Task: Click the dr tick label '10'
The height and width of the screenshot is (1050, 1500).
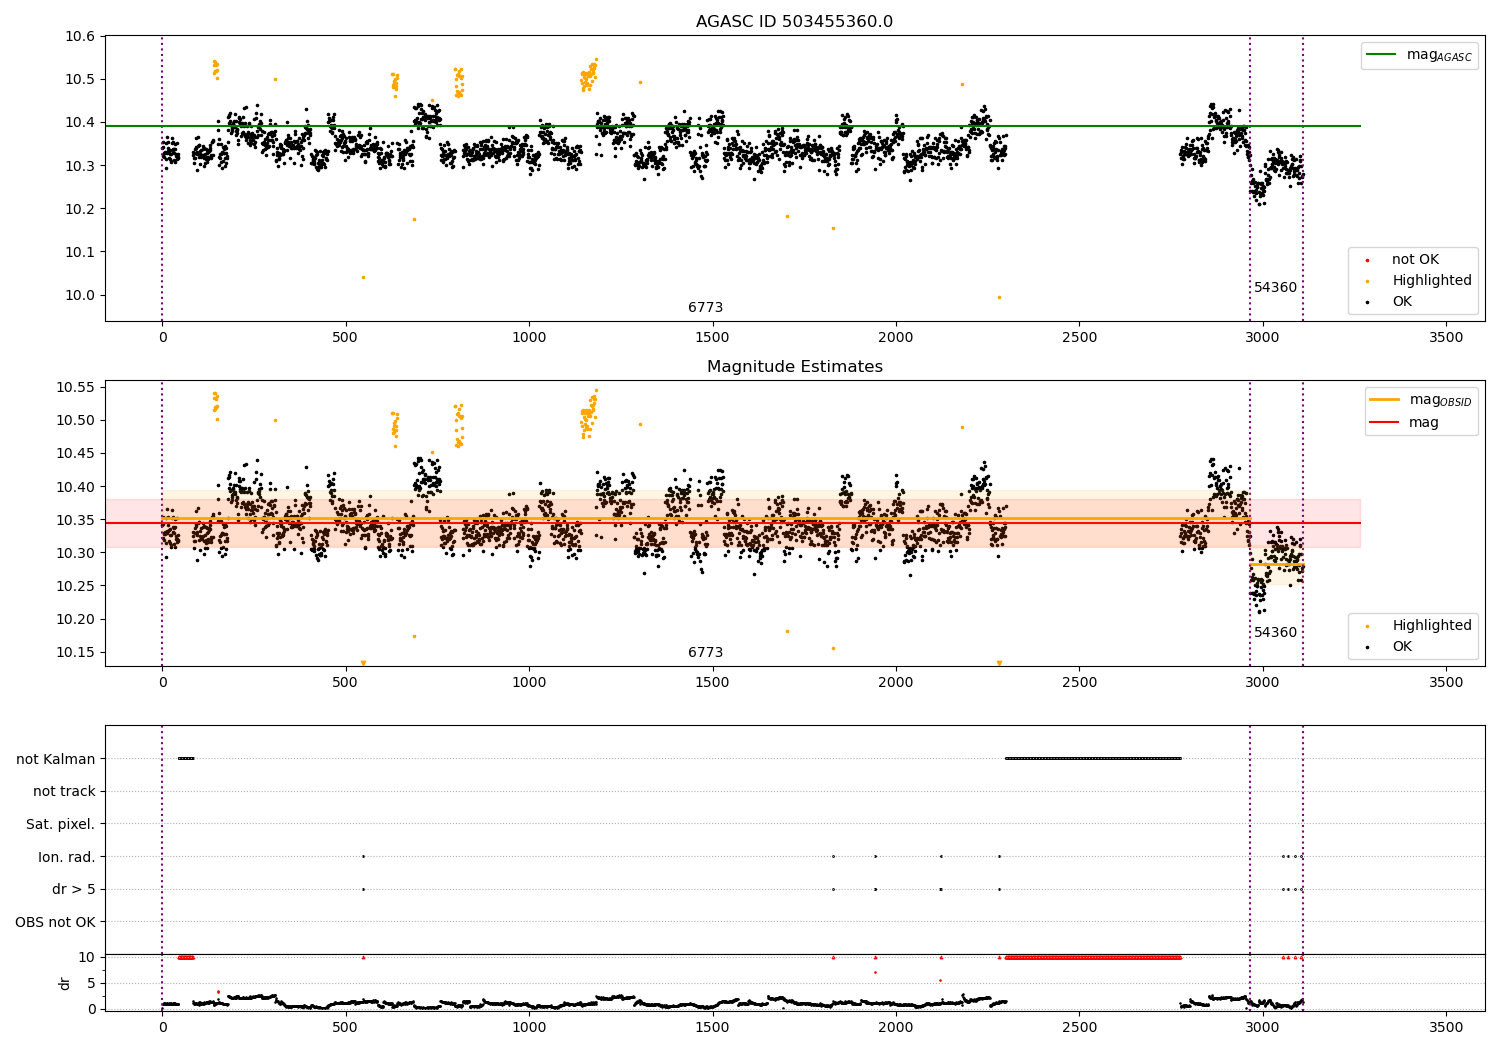Action: 87,957
